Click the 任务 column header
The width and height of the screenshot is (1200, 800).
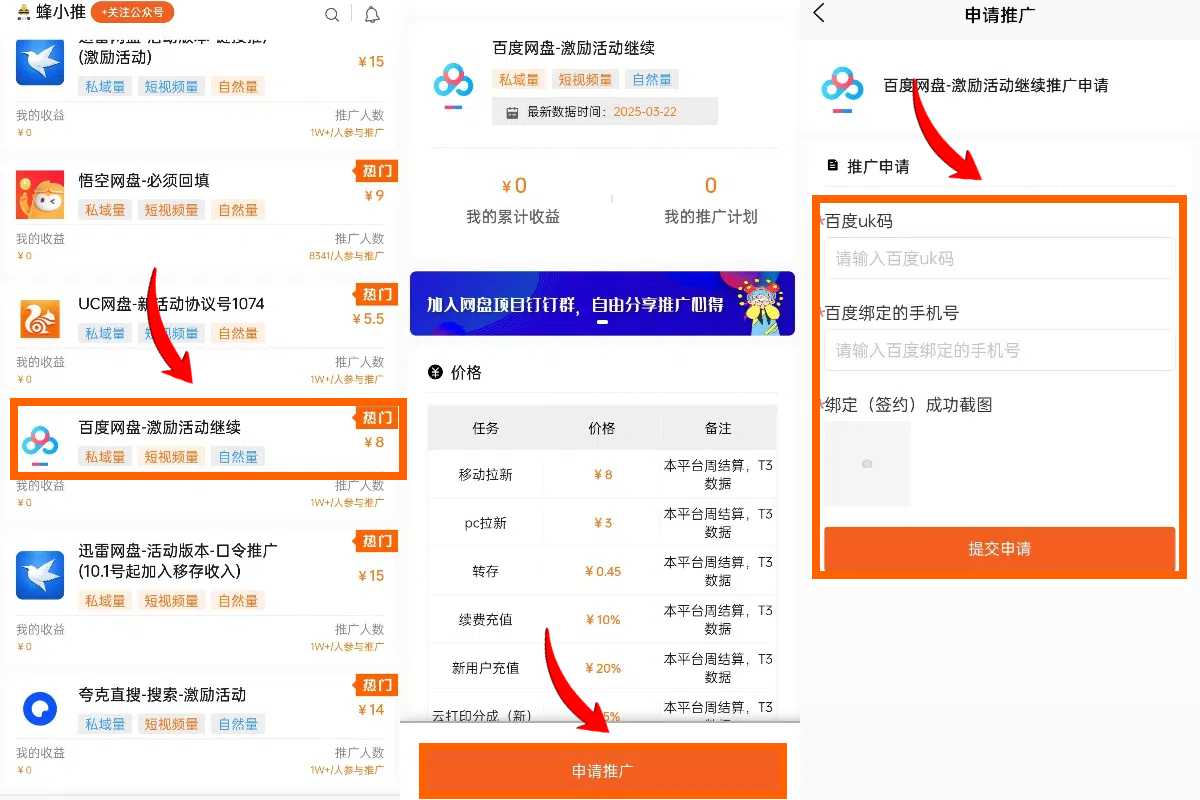pos(485,428)
